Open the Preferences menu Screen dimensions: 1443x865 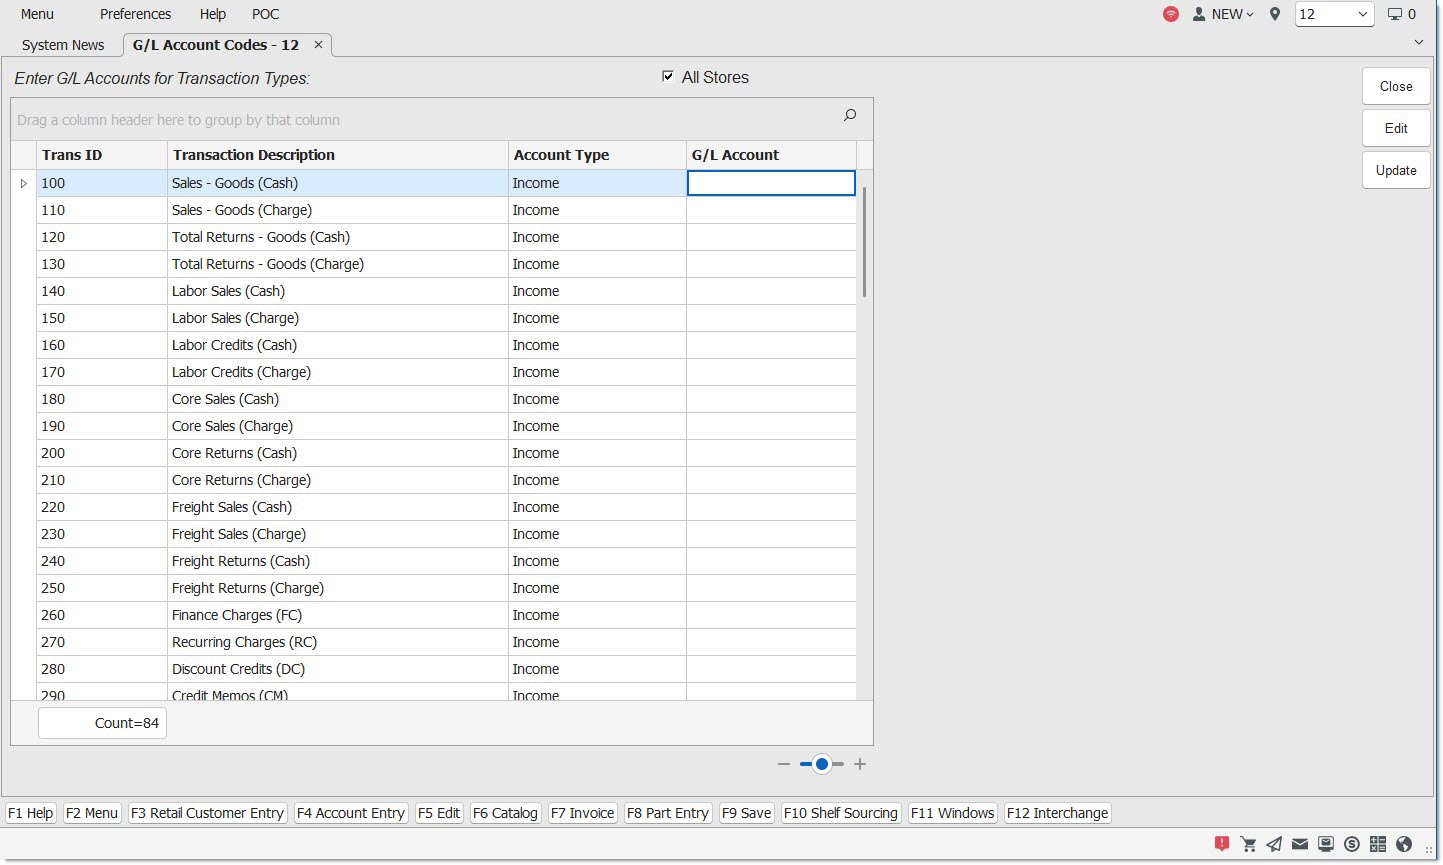[135, 14]
